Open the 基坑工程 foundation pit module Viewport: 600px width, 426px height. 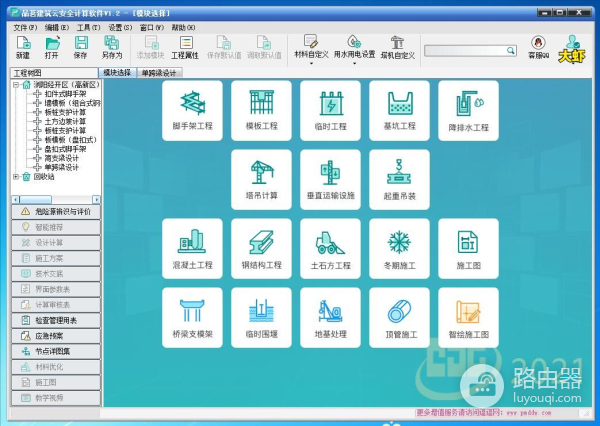coord(399,111)
